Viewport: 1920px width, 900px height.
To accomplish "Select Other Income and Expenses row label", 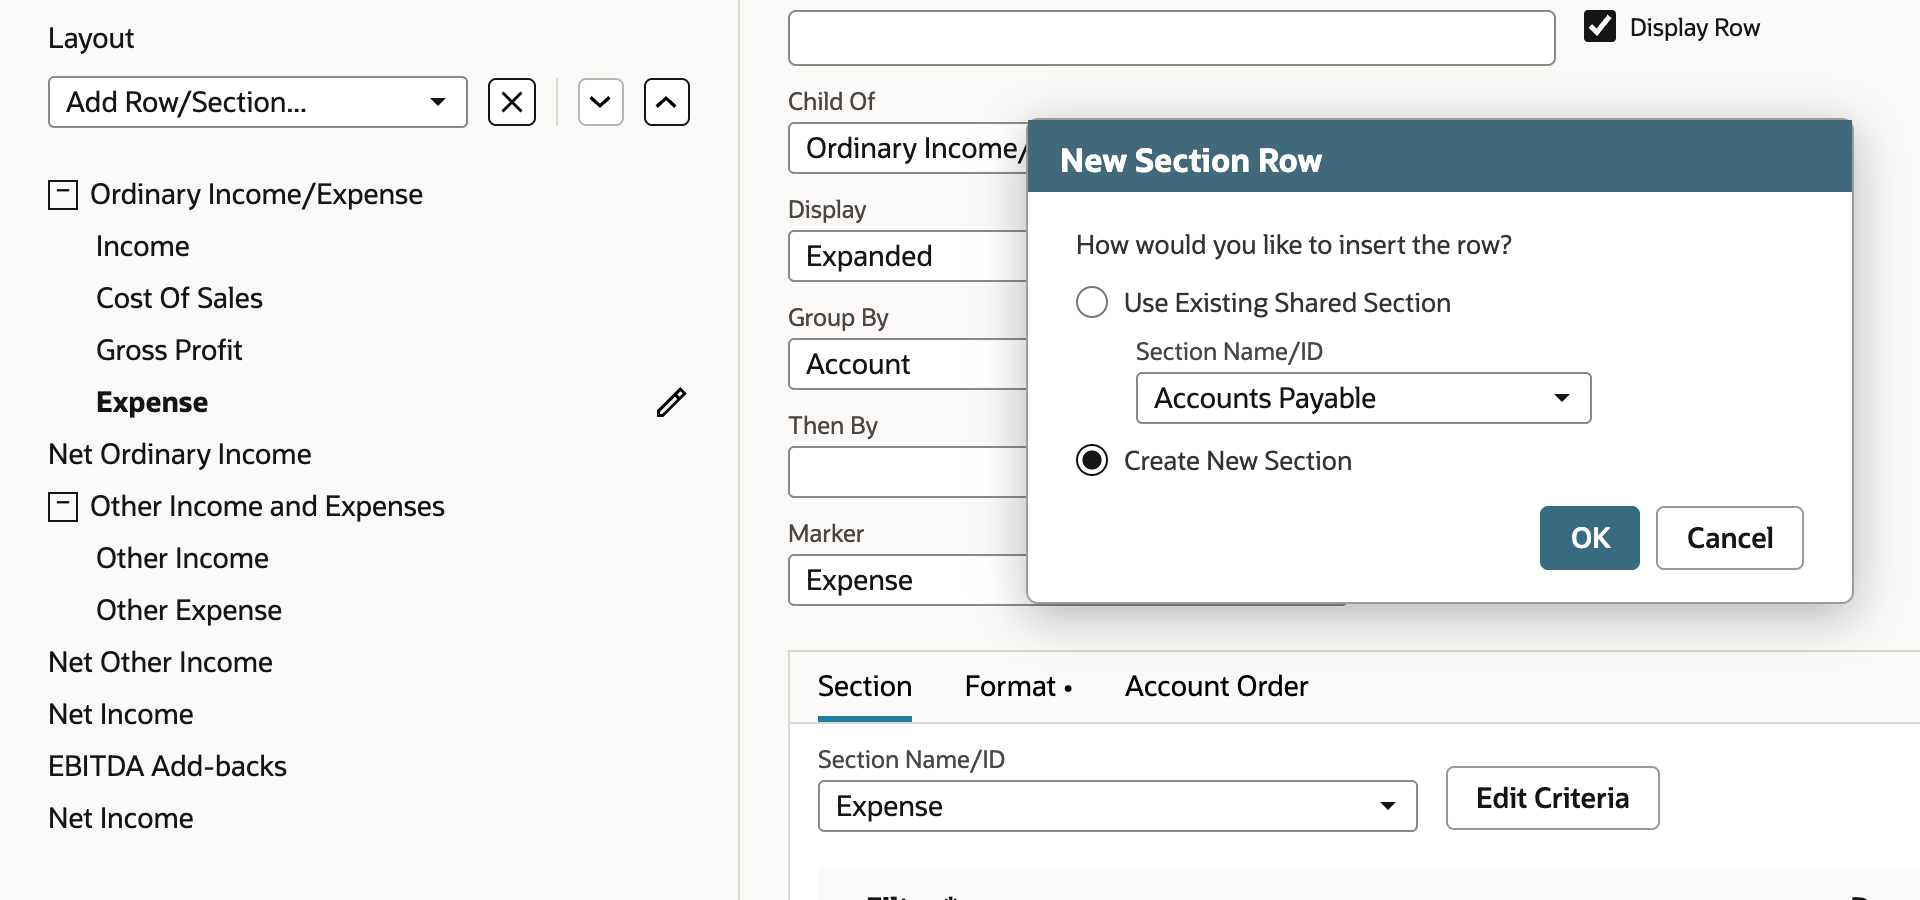I will pyautogui.click(x=267, y=506).
